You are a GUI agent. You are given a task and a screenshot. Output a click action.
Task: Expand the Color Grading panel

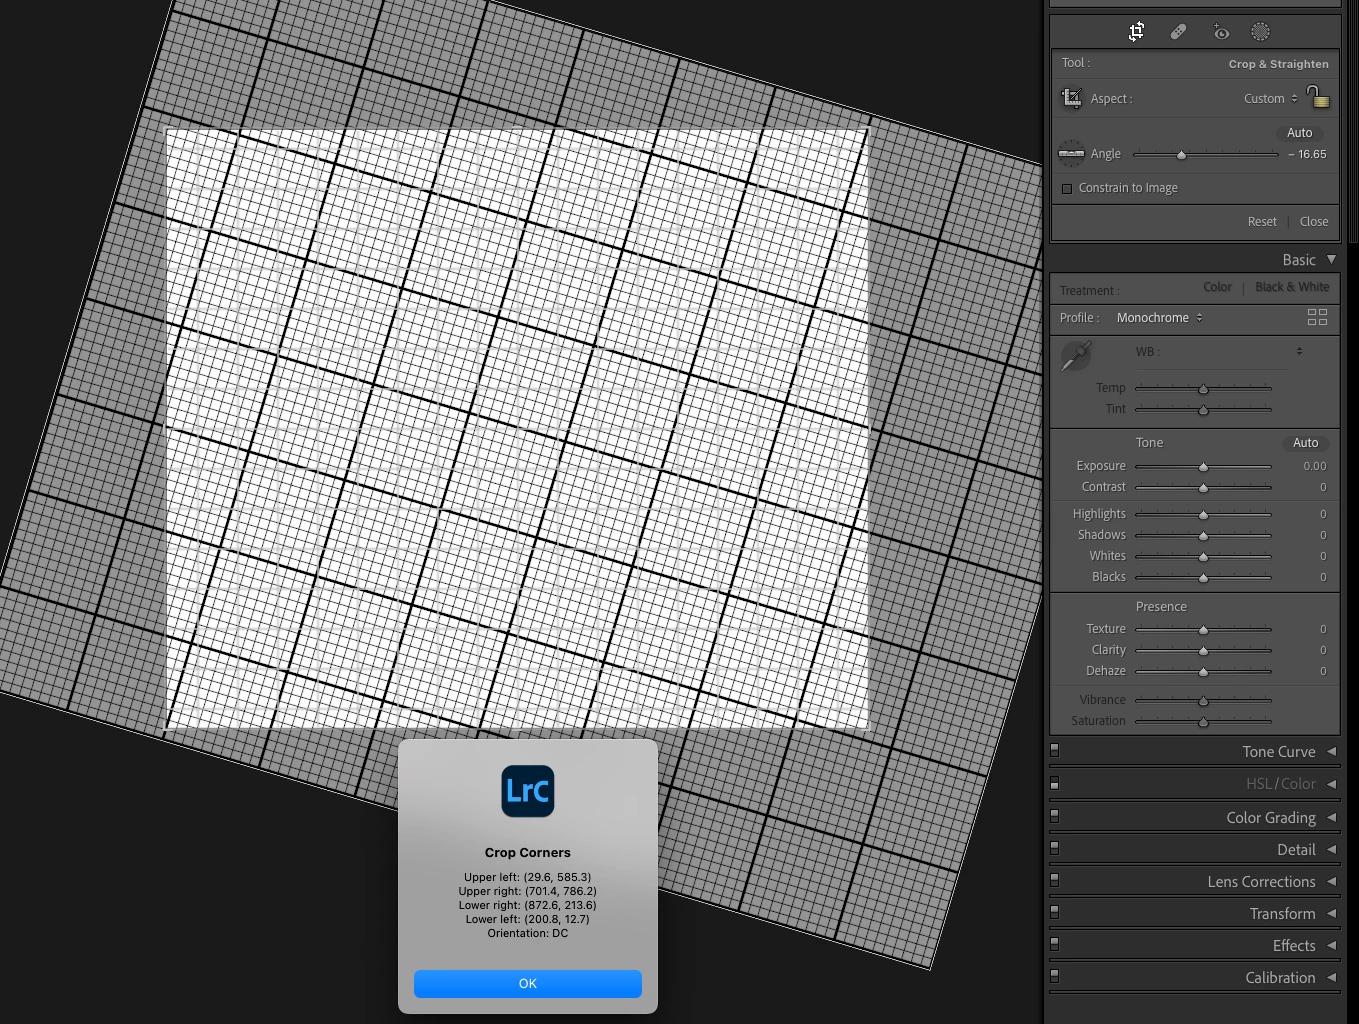coord(1331,817)
